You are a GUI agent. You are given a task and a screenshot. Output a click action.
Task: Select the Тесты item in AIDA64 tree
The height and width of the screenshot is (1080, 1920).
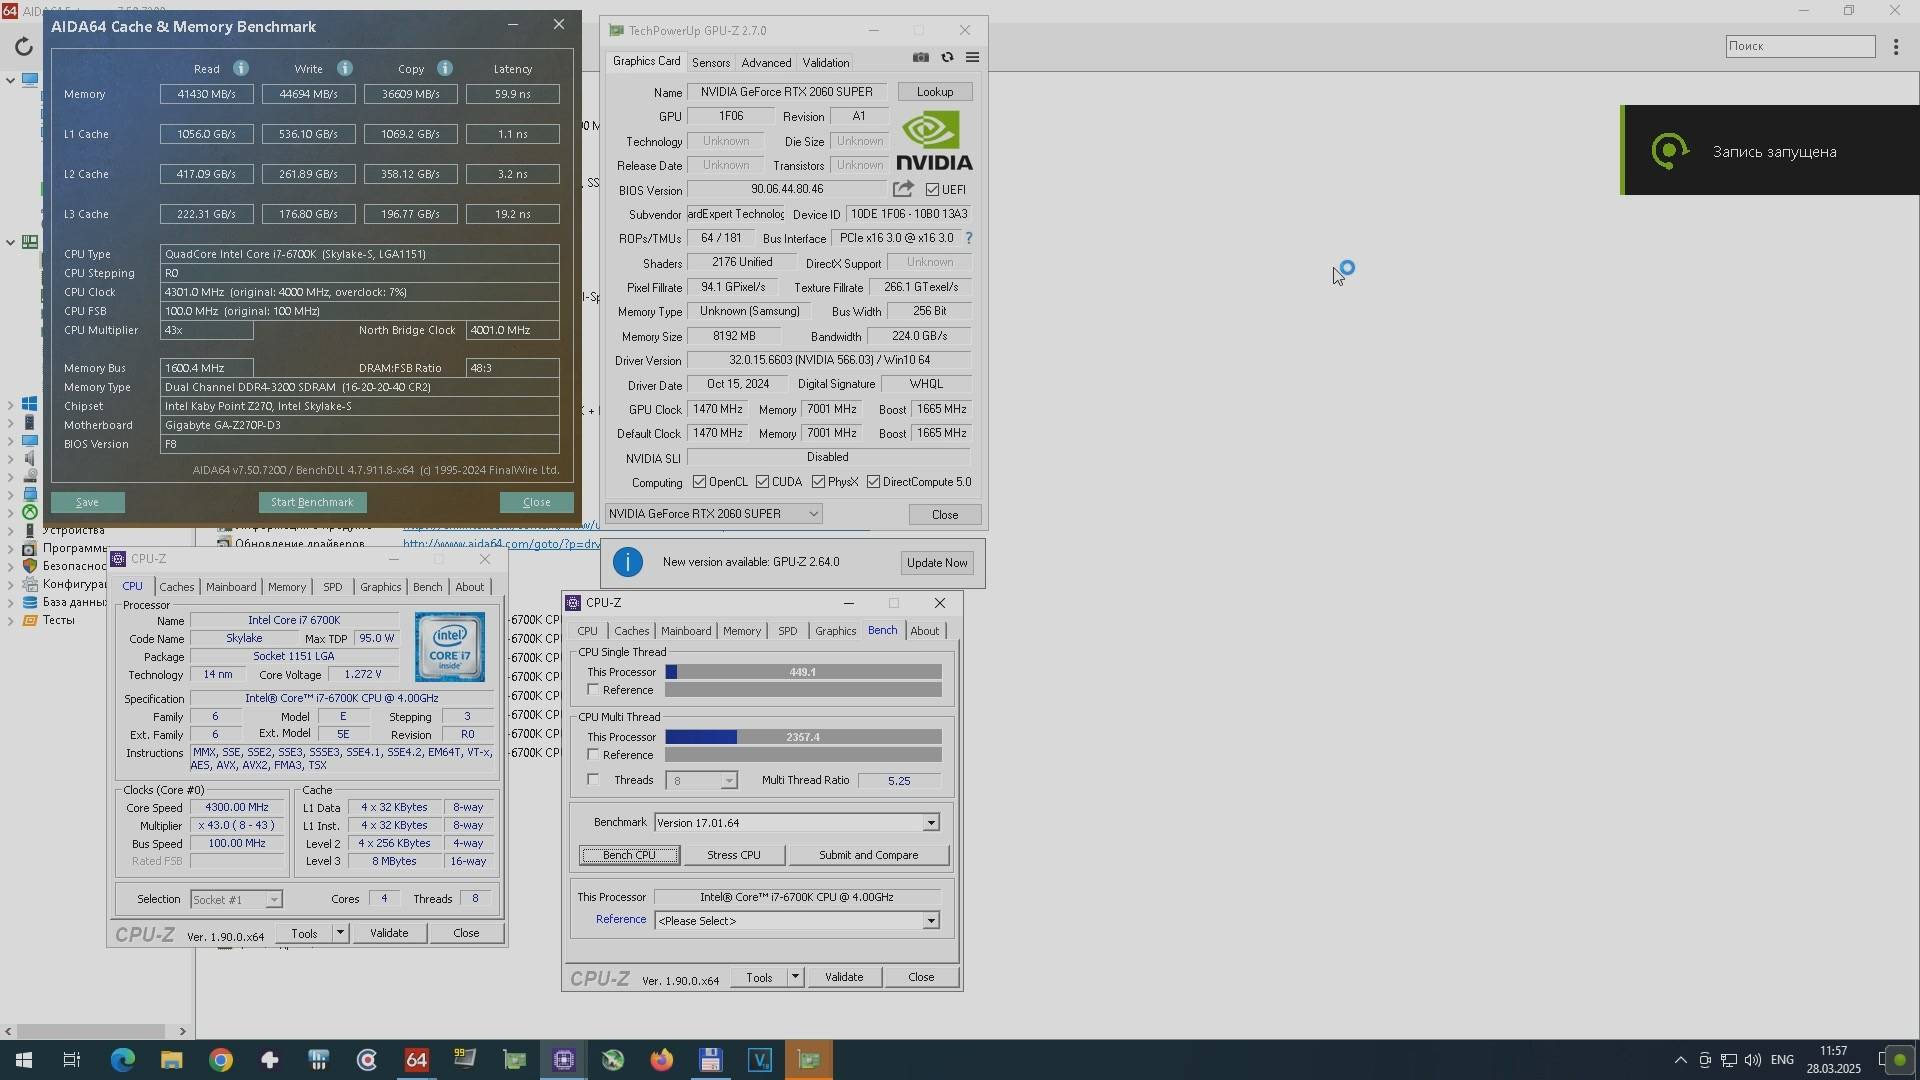58,620
